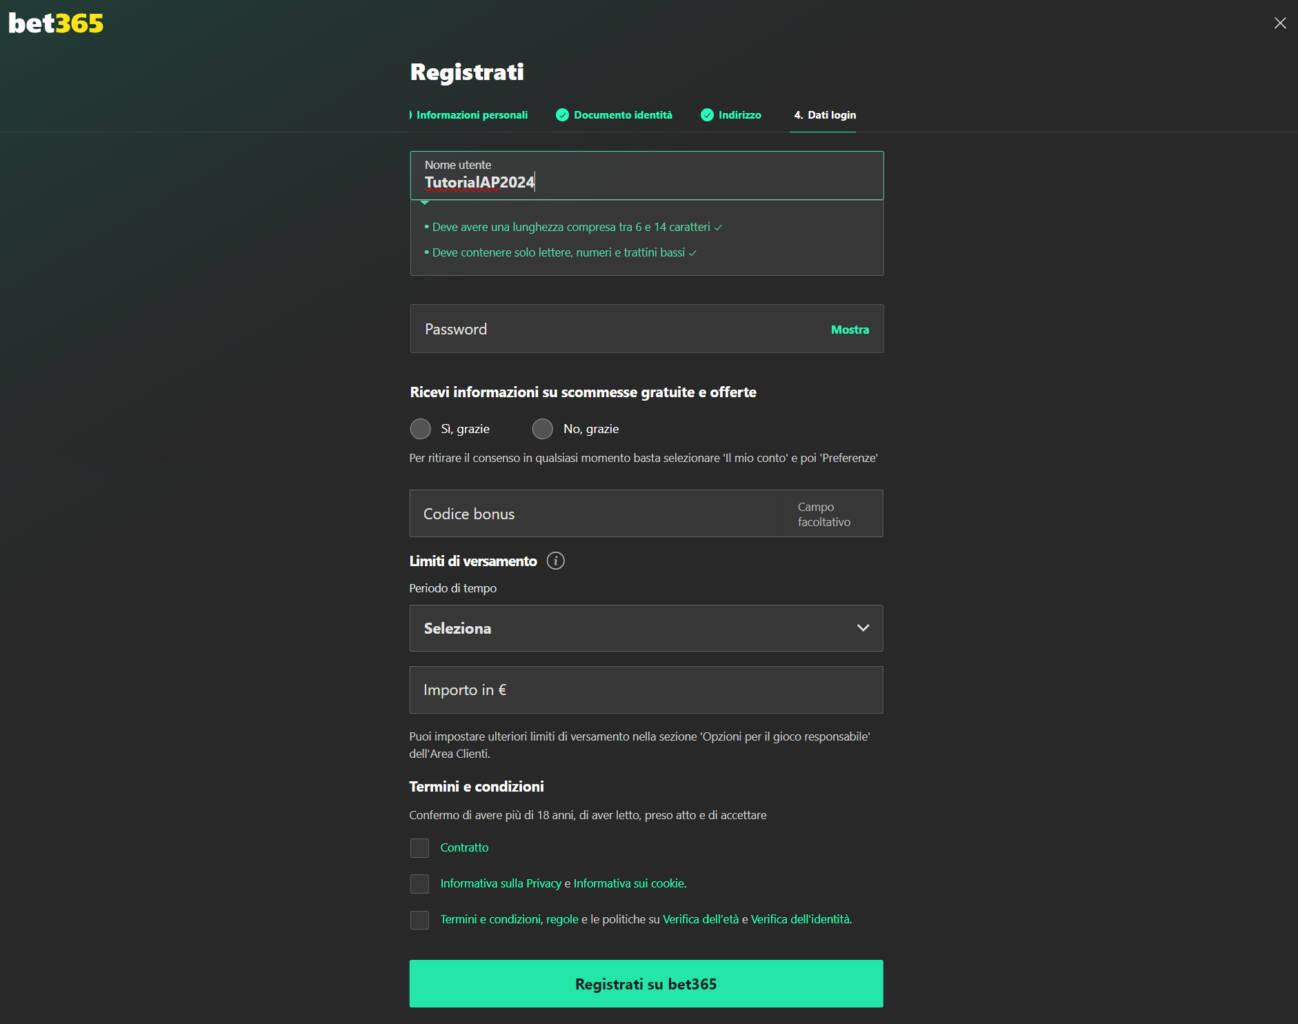Open the Contratto link

tap(465, 848)
